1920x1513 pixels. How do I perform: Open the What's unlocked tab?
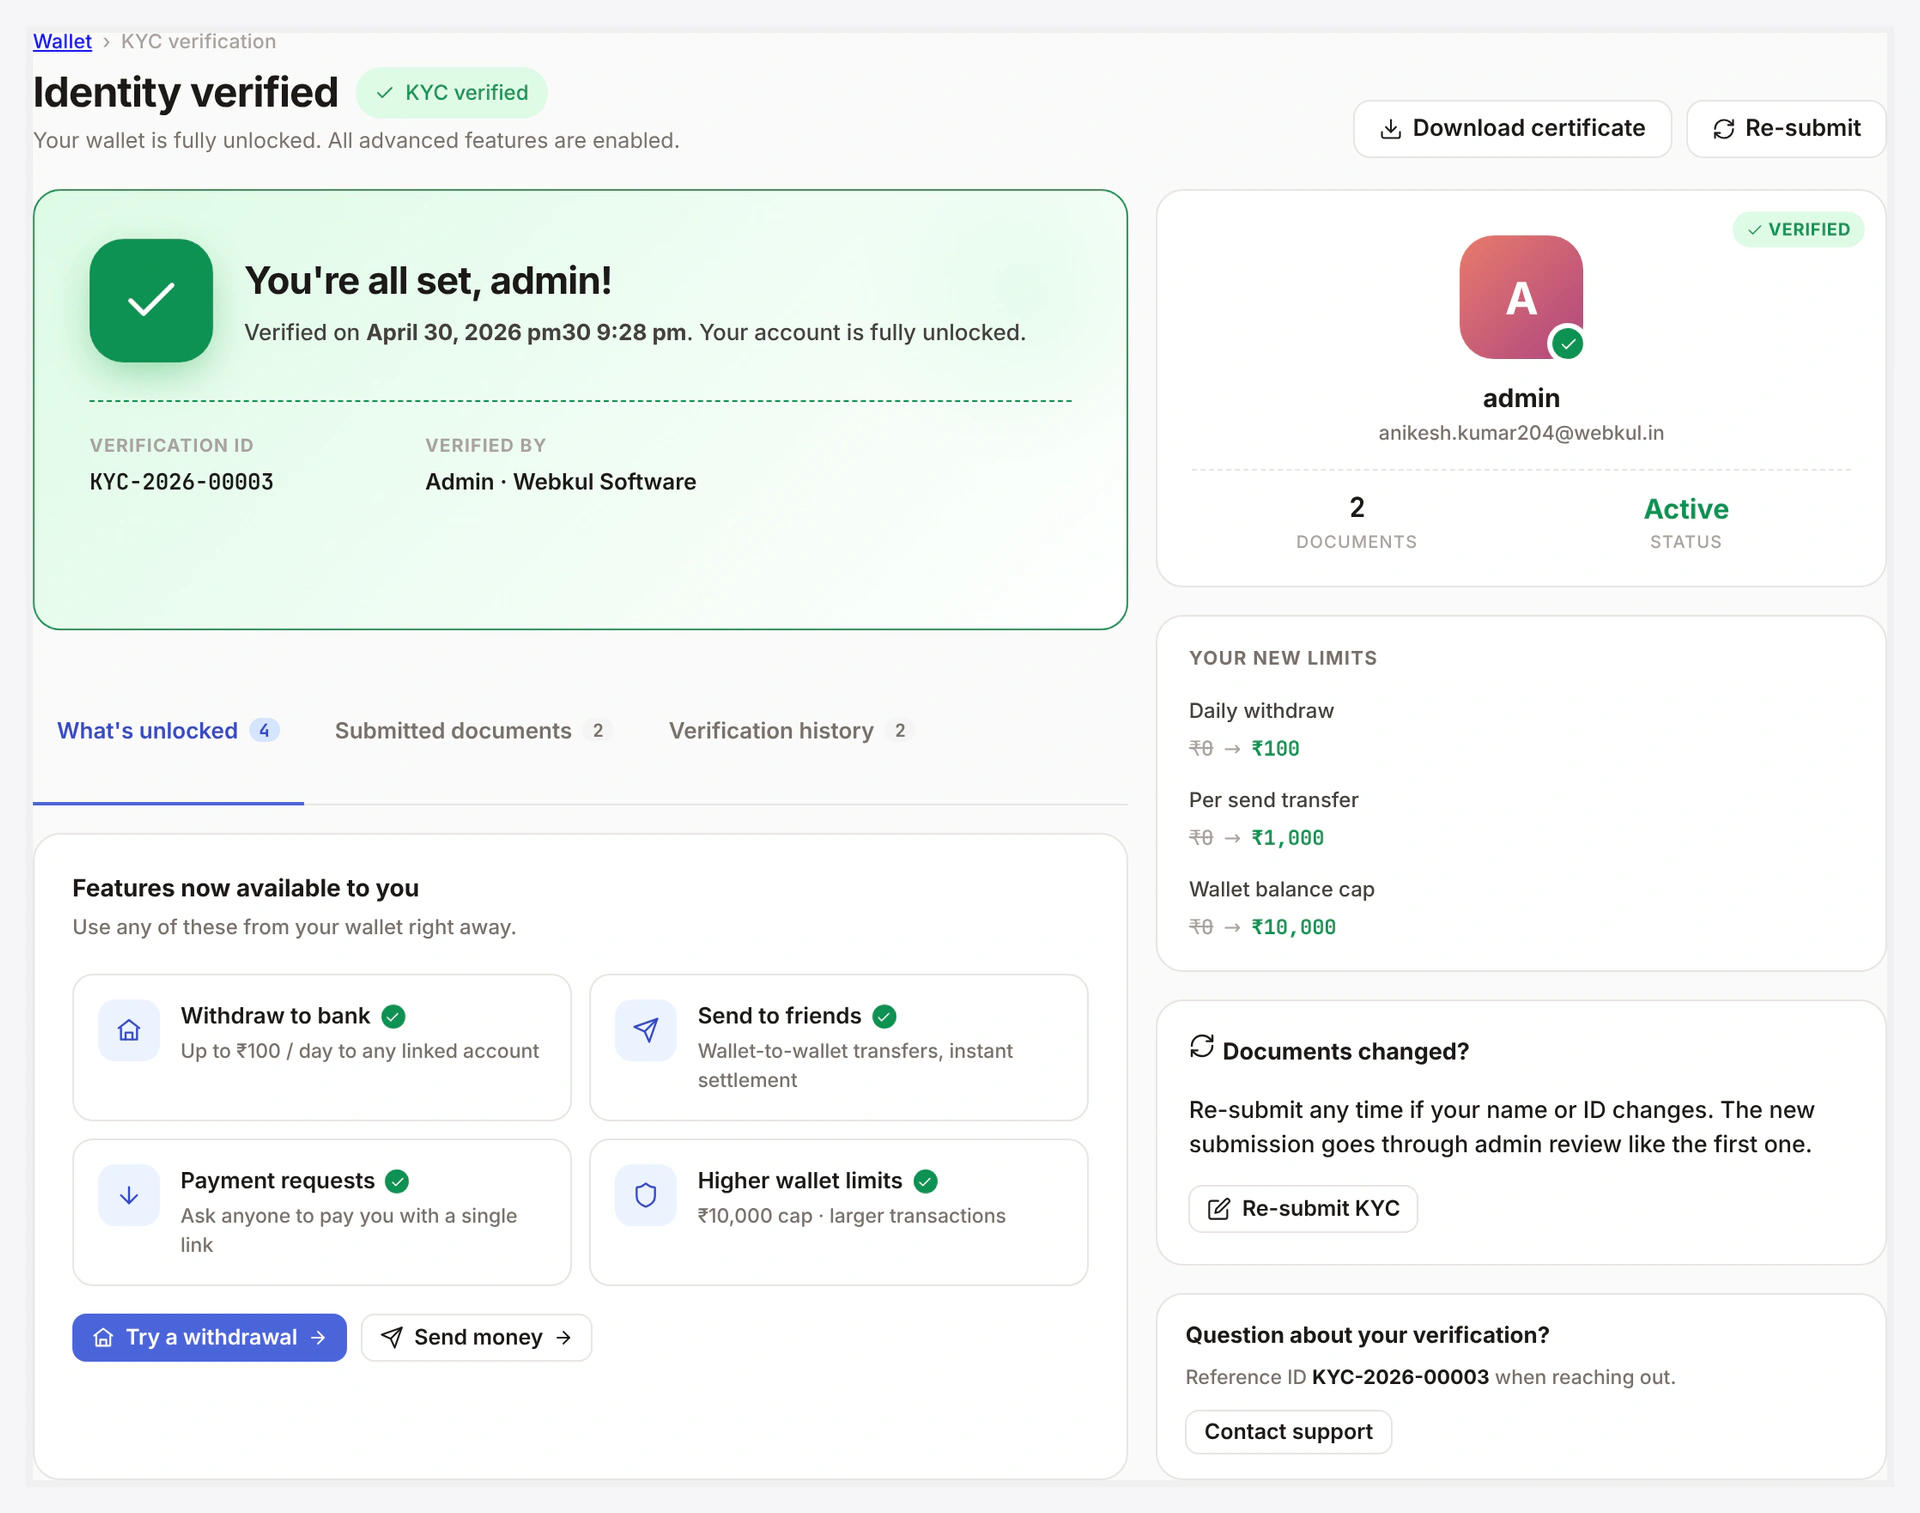coord(168,731)
